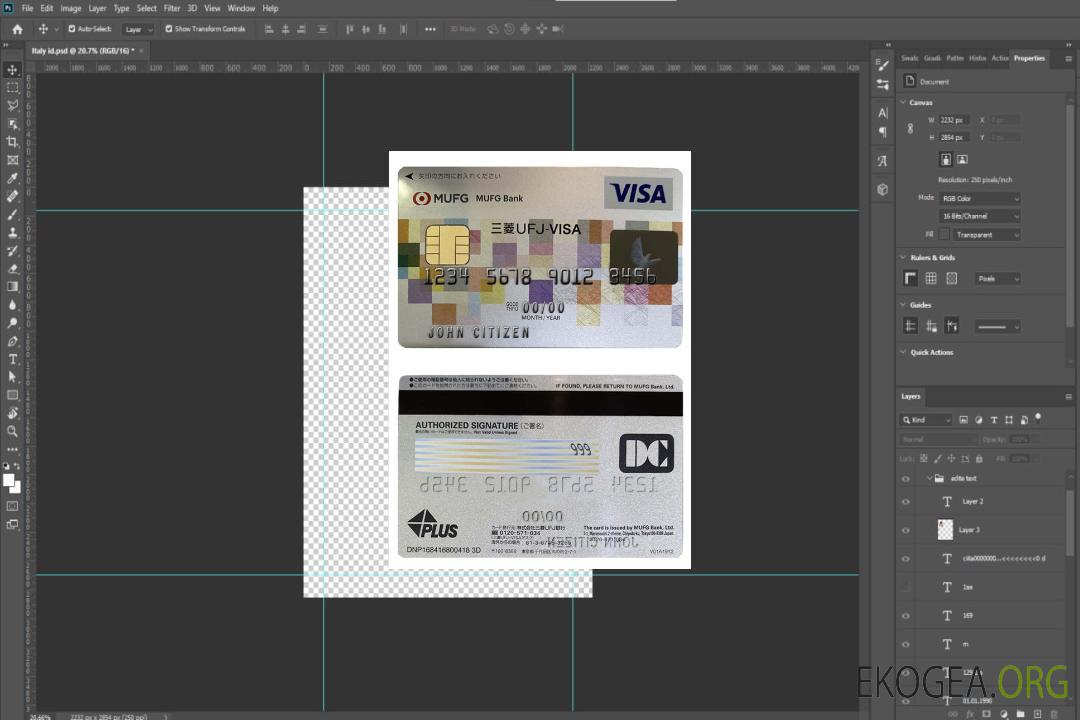Viewport: 1080px width, 720px height.
Task: Select the Gradient tool
Action: click(x=12, y=287)
